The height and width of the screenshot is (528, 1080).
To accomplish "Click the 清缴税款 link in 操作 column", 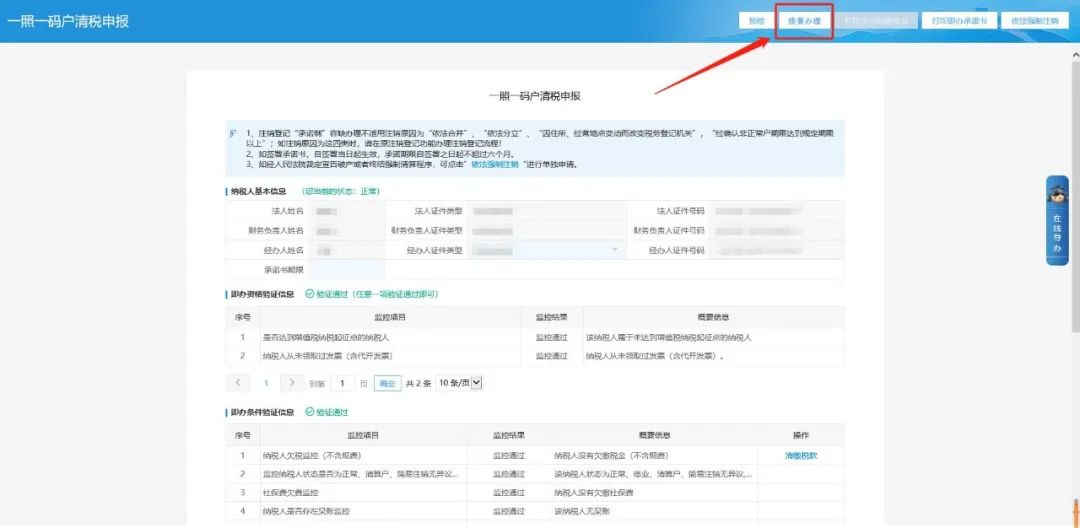I will (x=800, y=456).
